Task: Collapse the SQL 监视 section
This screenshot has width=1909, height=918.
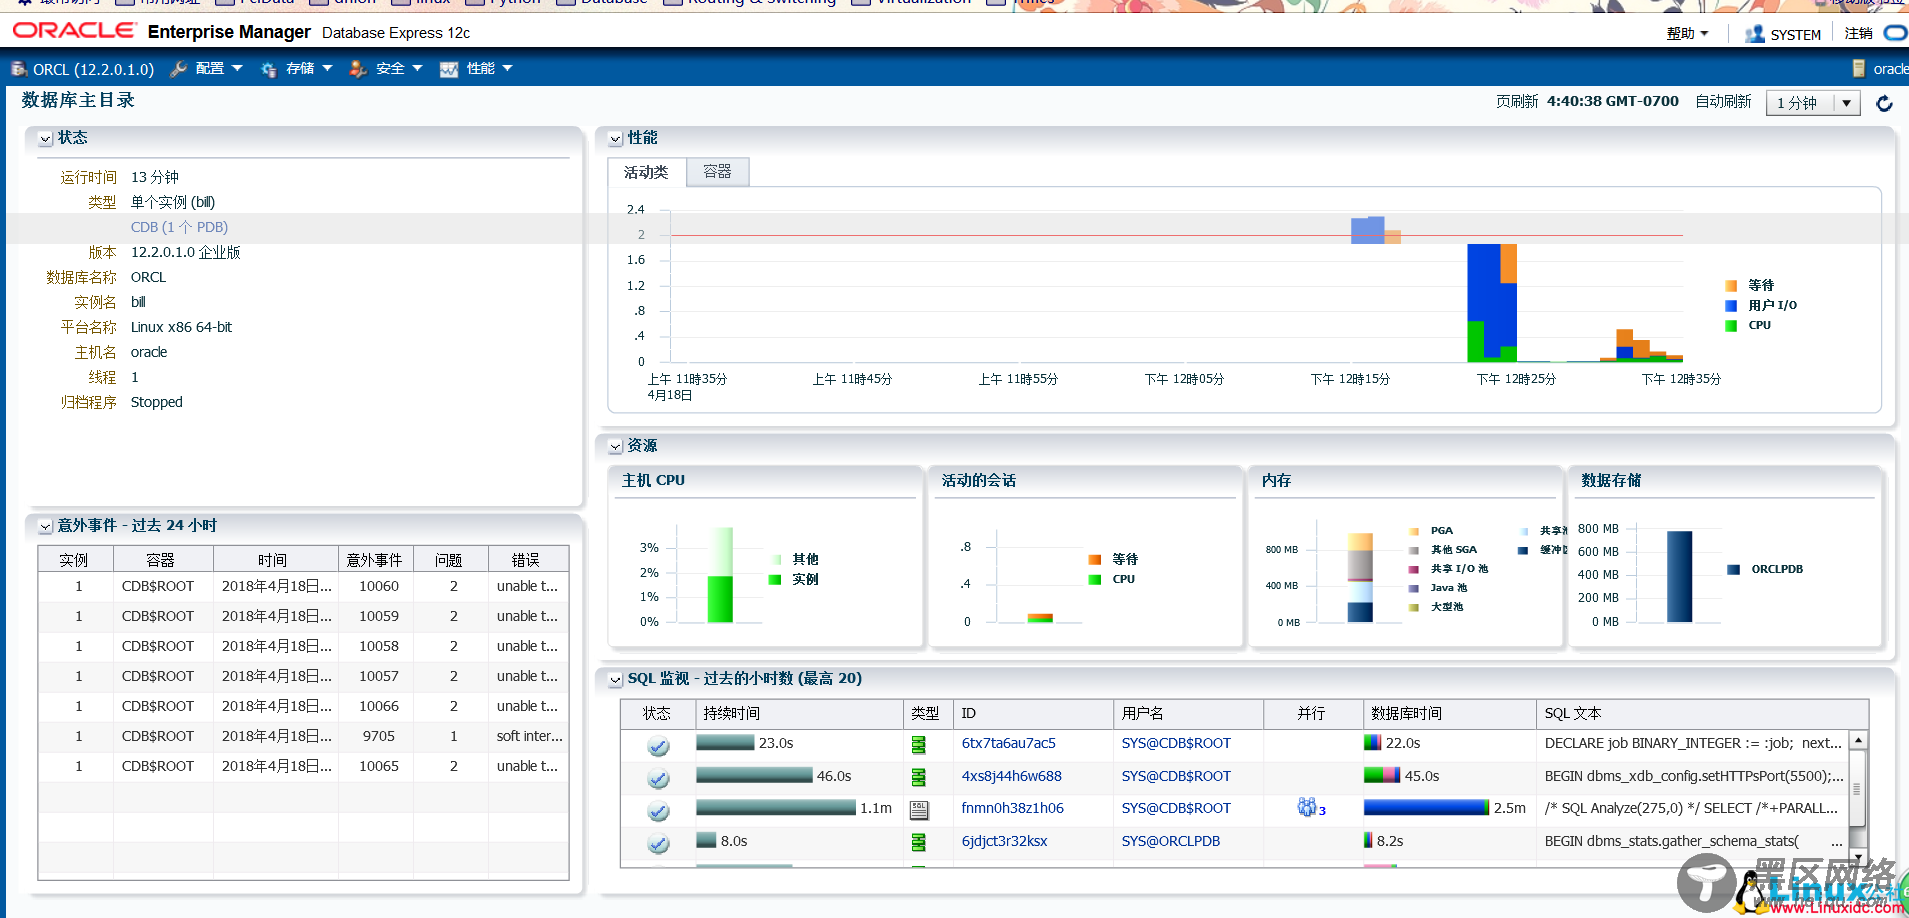Action: 616,680
